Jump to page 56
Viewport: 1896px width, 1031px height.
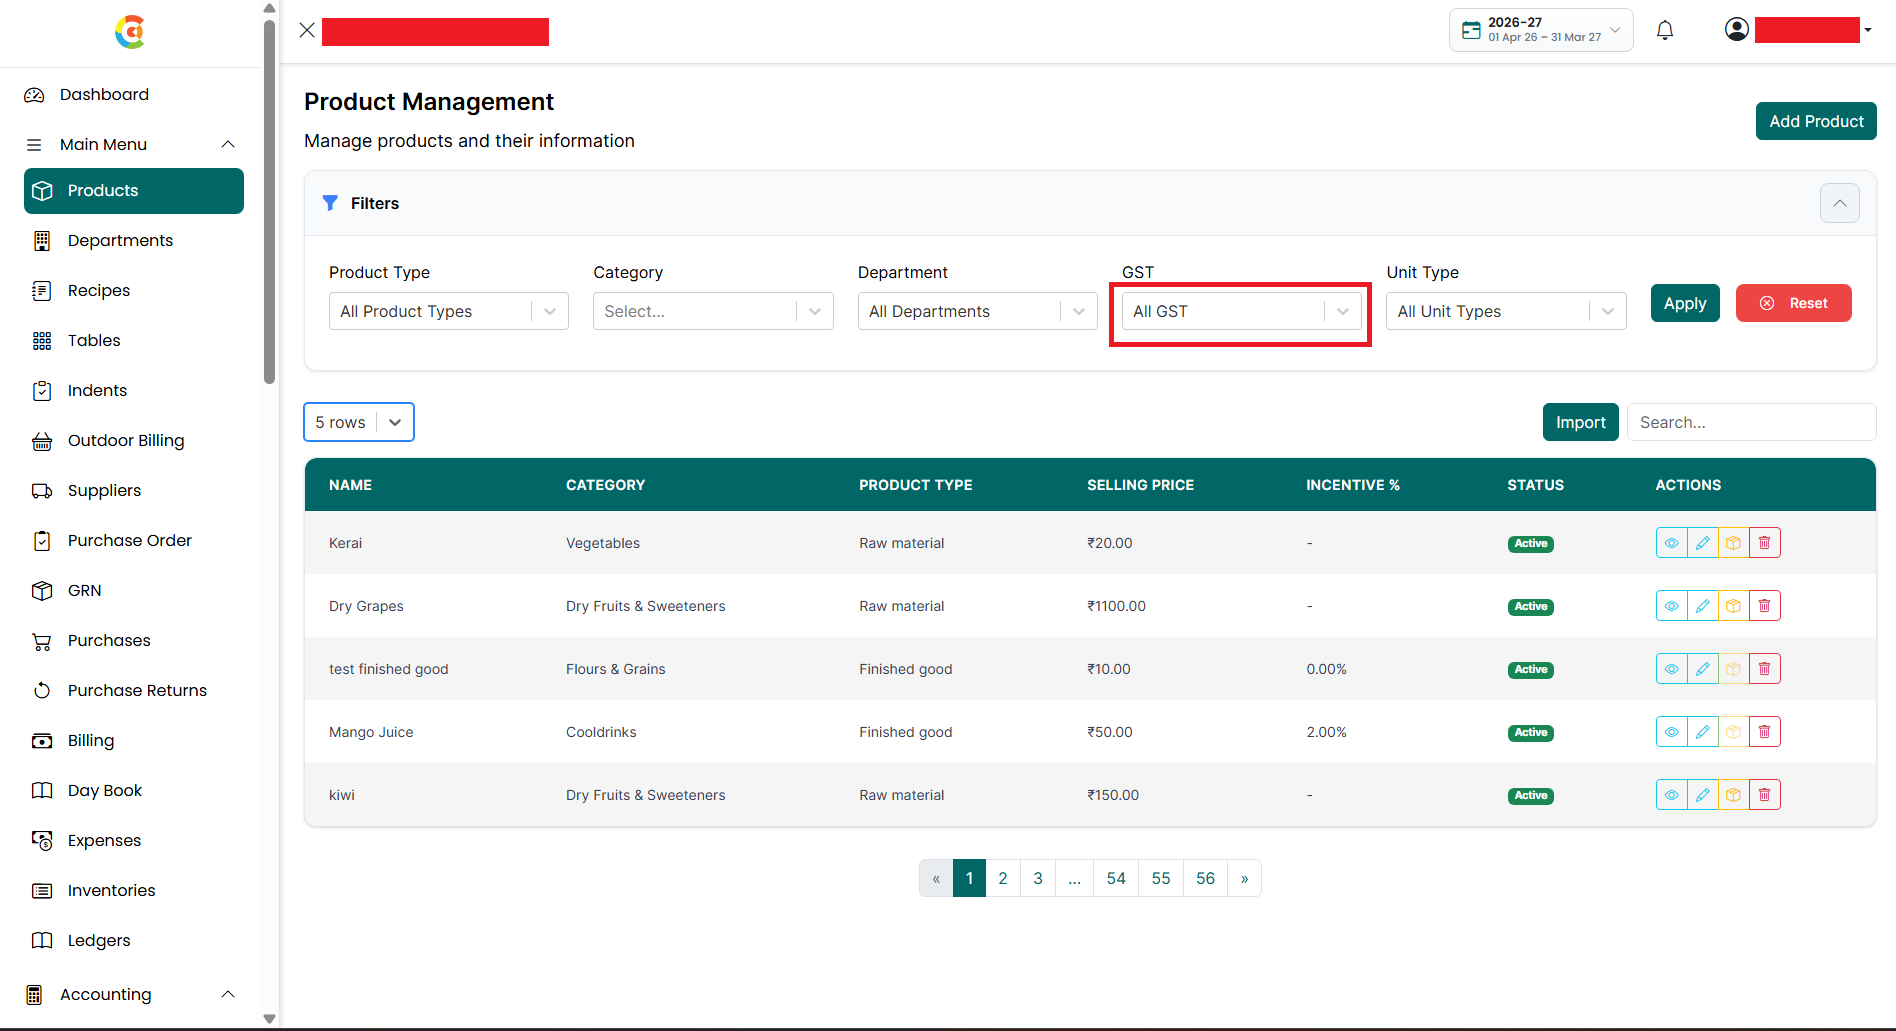coord(1205,878)
